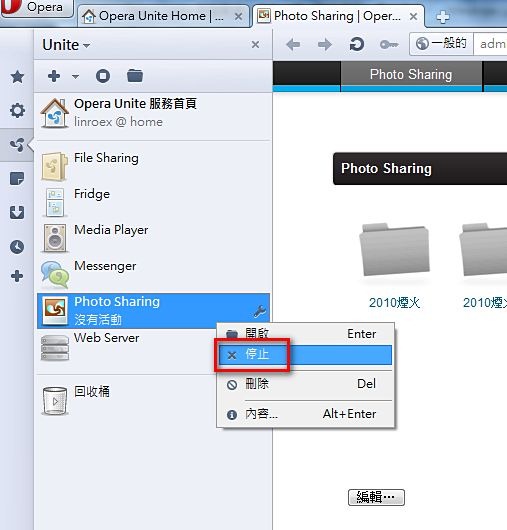Screen dimensions: 507x530
Task: Open the 一般的 security dropdown in address bar
Action: tap(441, 44)
